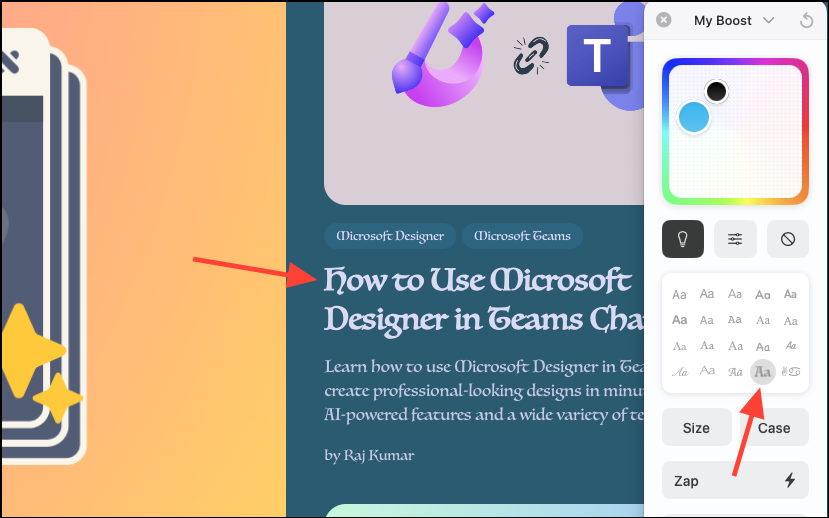Open the Size option
The height and width of the screenshot is (518, 829).
(696, 427)
